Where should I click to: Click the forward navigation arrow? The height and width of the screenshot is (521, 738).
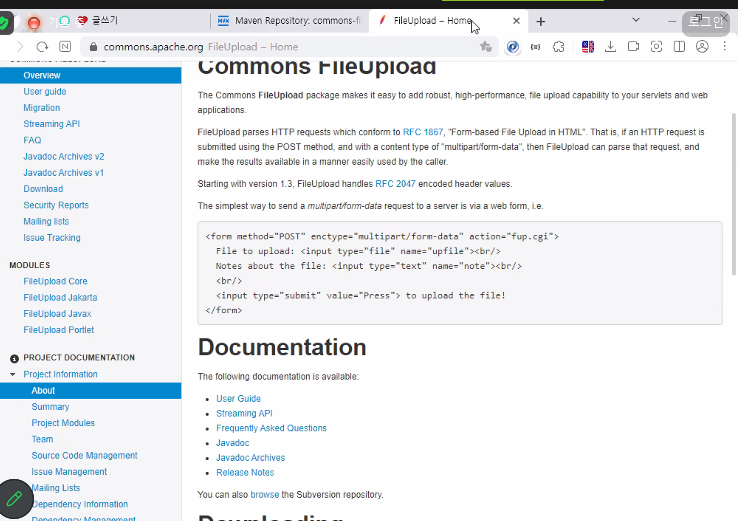click(x=20, y=47)
